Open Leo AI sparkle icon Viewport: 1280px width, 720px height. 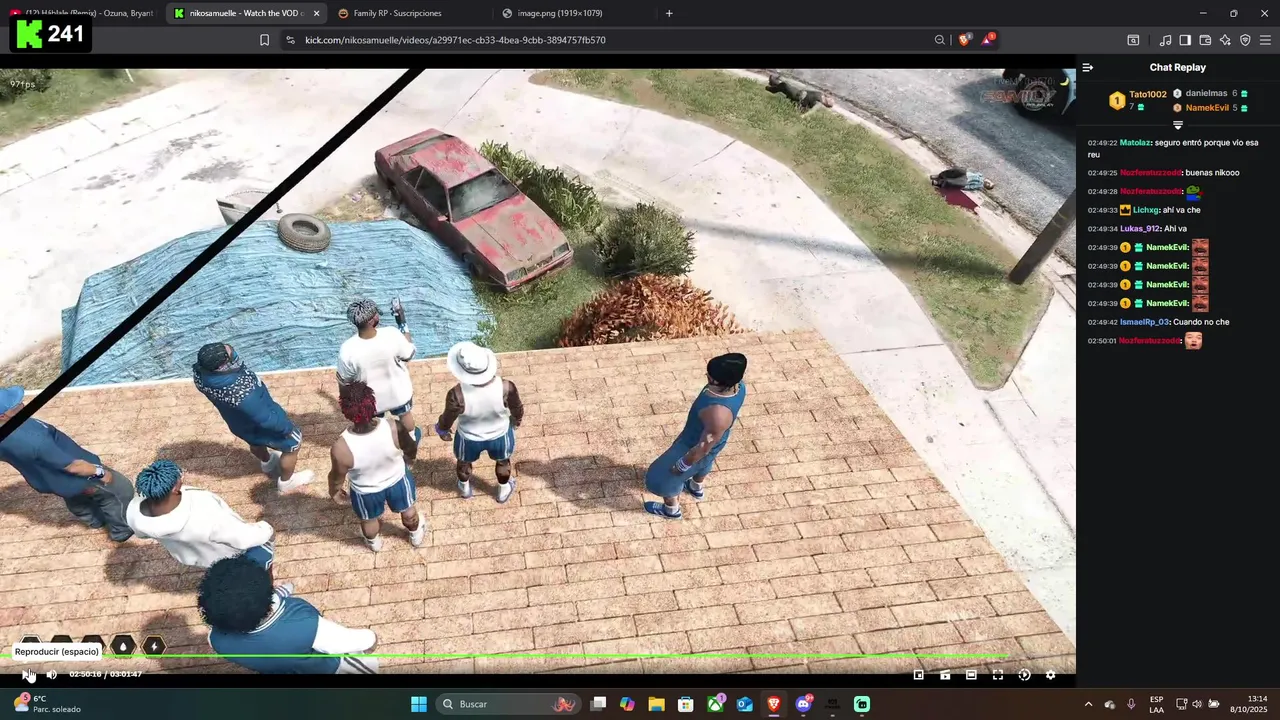point(1225,40)
